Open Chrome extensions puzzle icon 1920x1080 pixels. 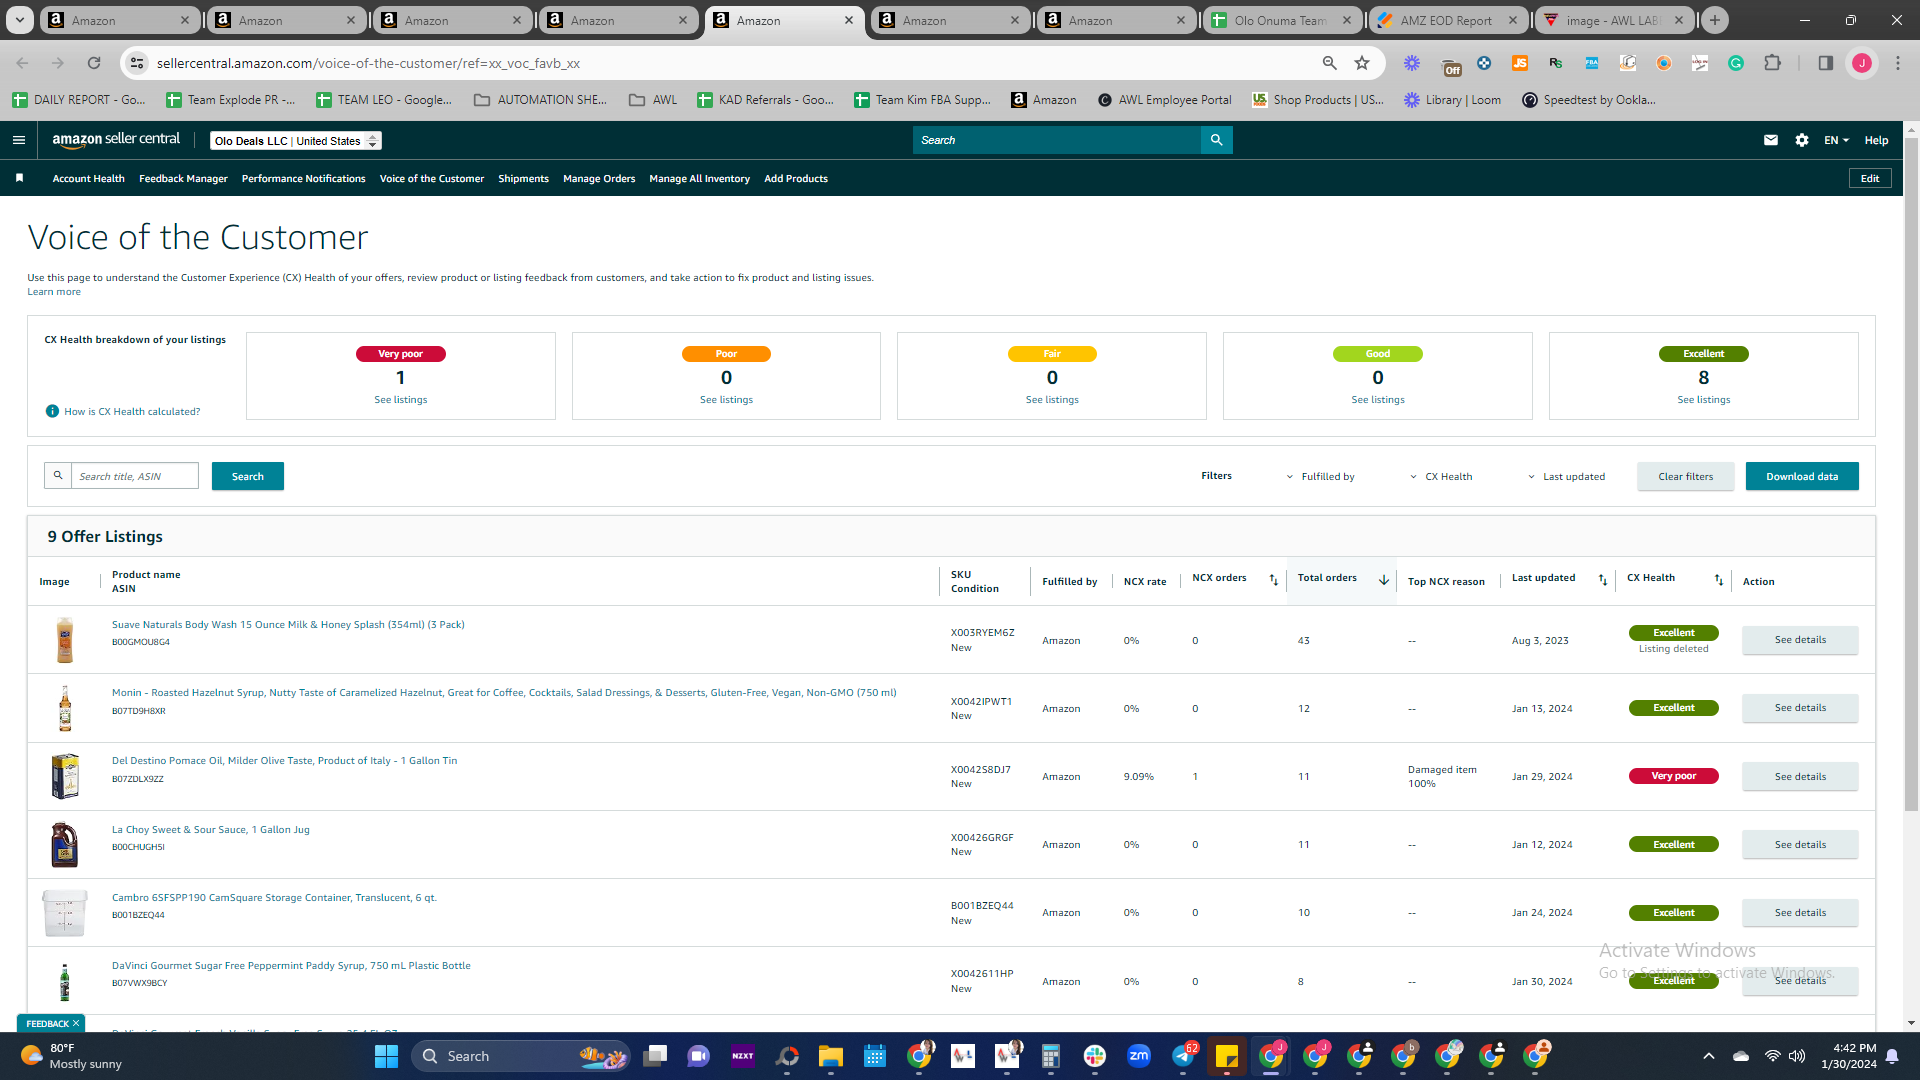pyautogui.click(x=1772, y=63)
